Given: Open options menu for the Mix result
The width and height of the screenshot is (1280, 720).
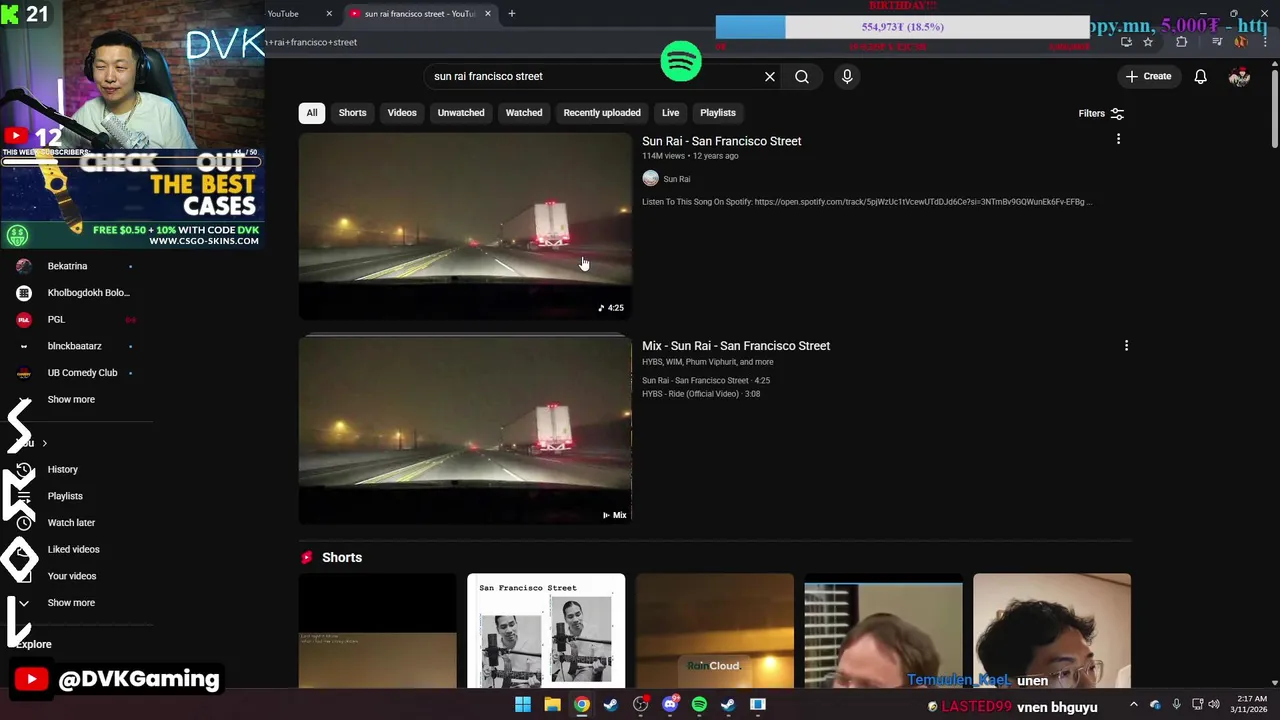Looking at the screenshot, I should [1126, 345].
